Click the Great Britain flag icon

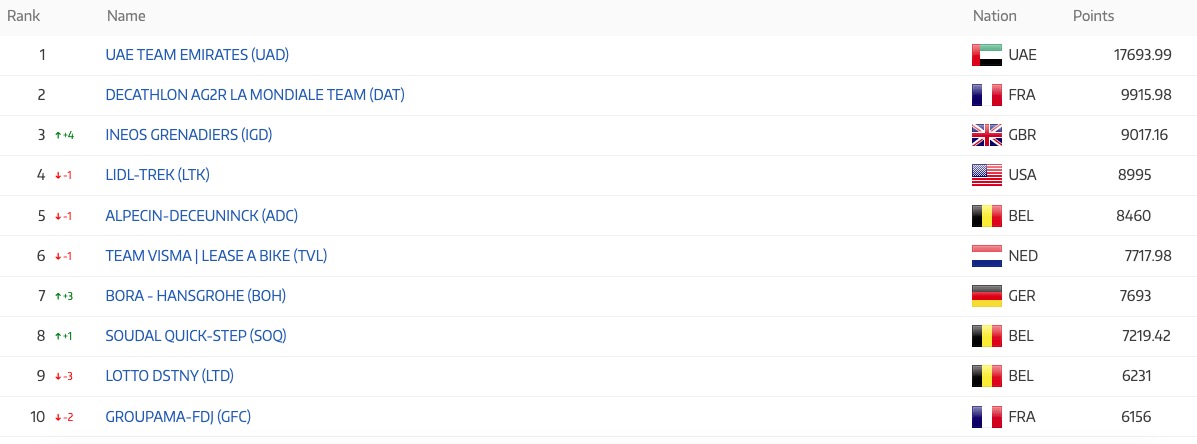986,135
